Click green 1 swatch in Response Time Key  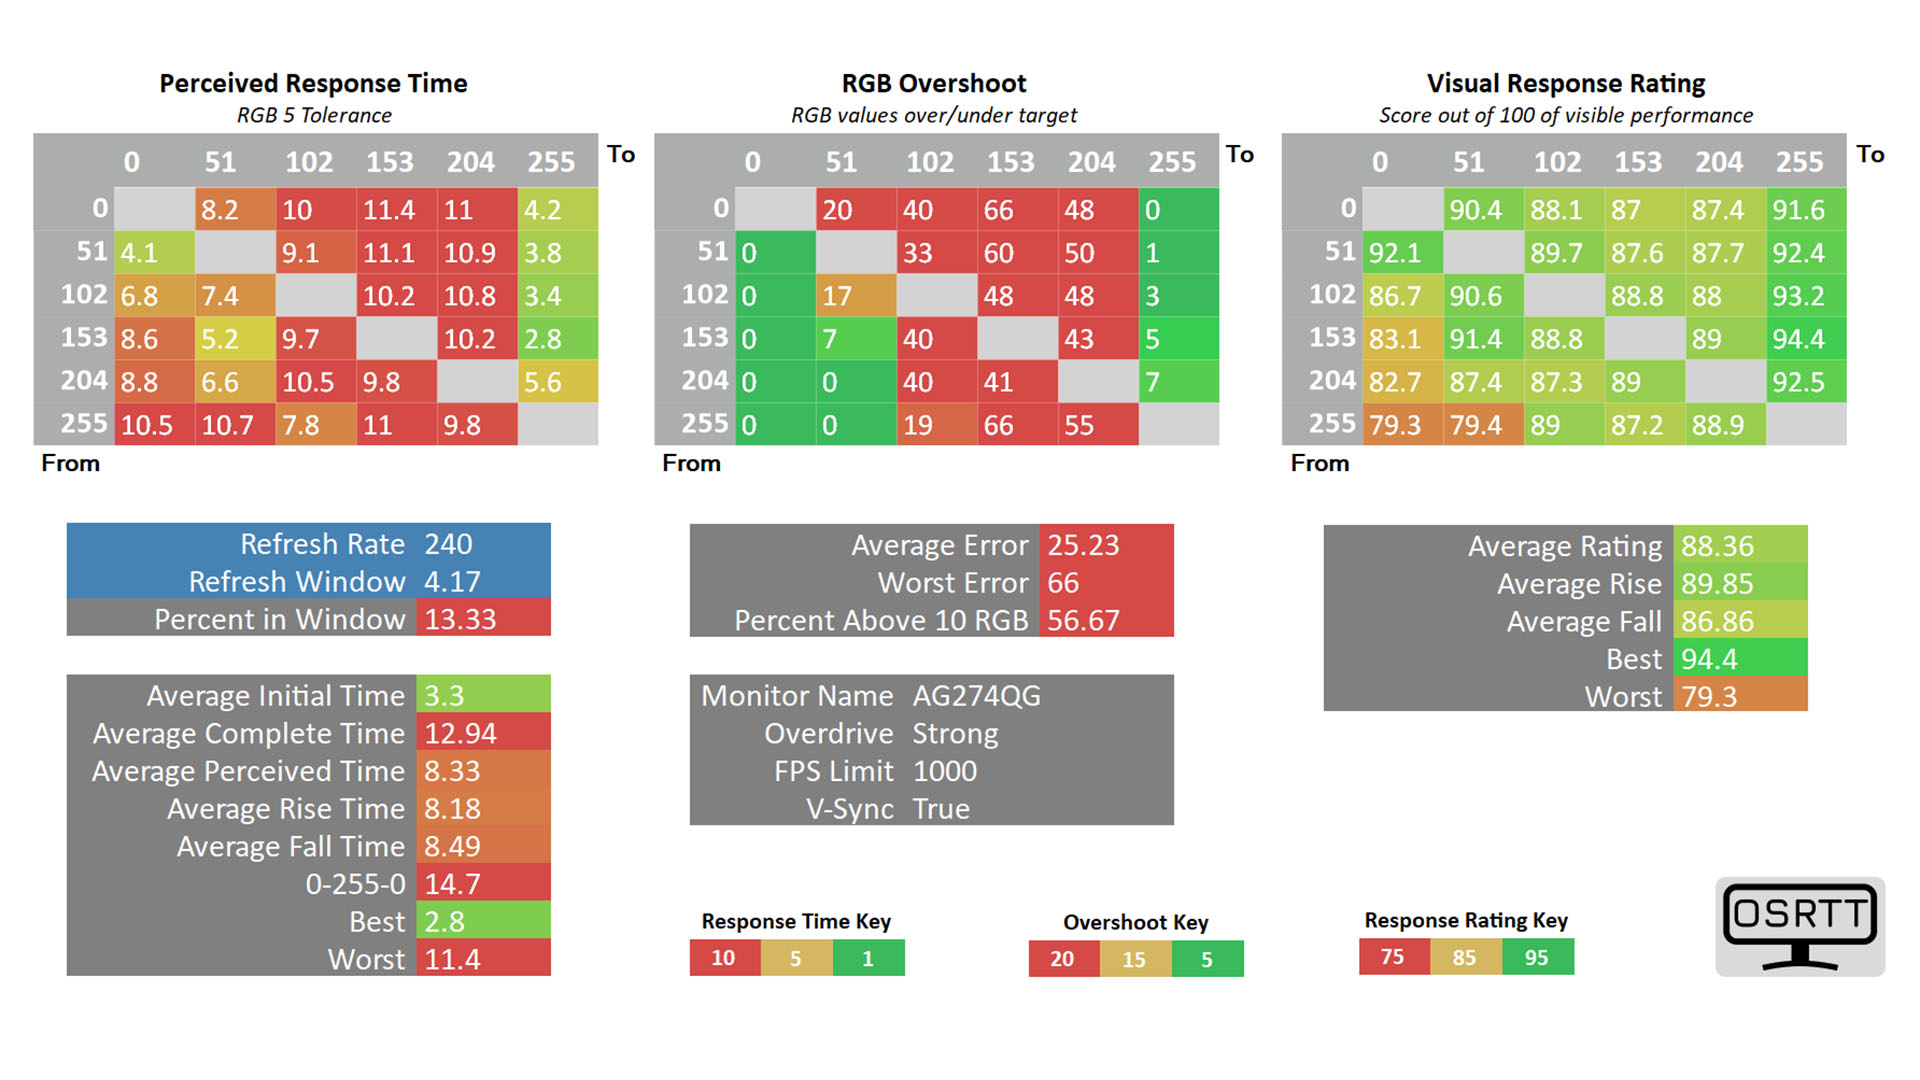[x=868, y=958]
